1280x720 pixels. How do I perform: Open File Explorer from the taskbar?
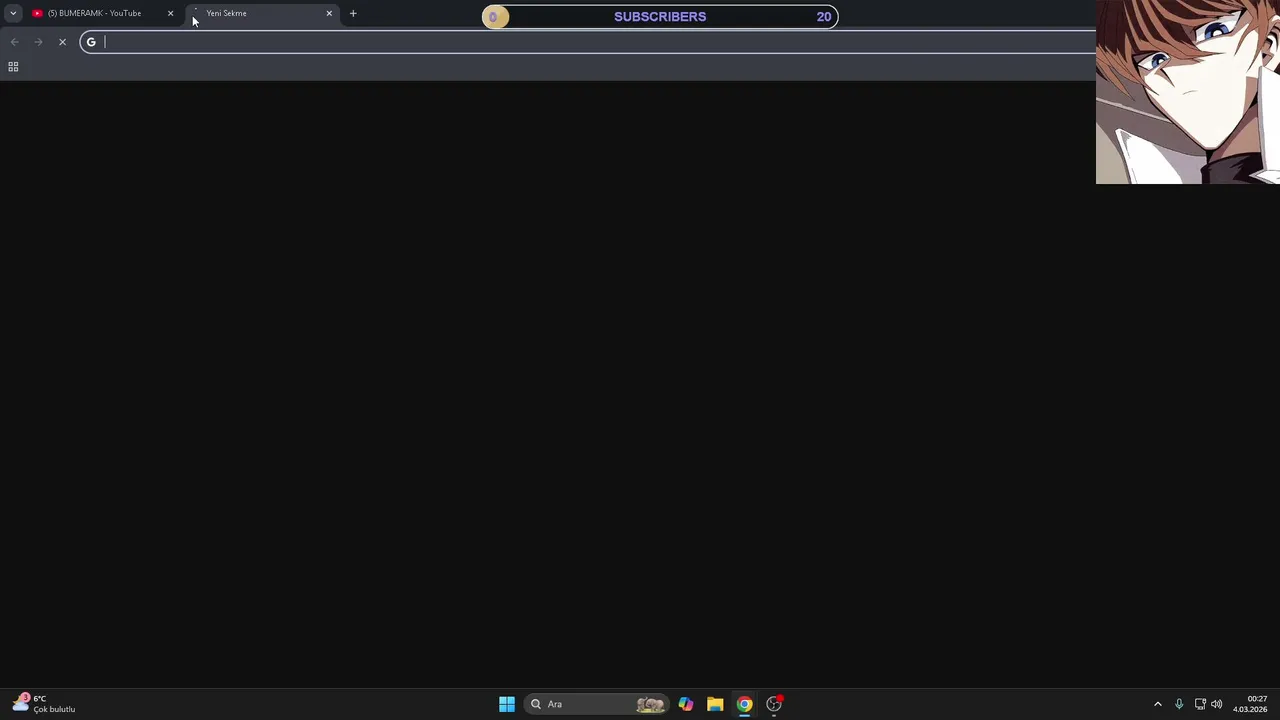coord(715,704)
